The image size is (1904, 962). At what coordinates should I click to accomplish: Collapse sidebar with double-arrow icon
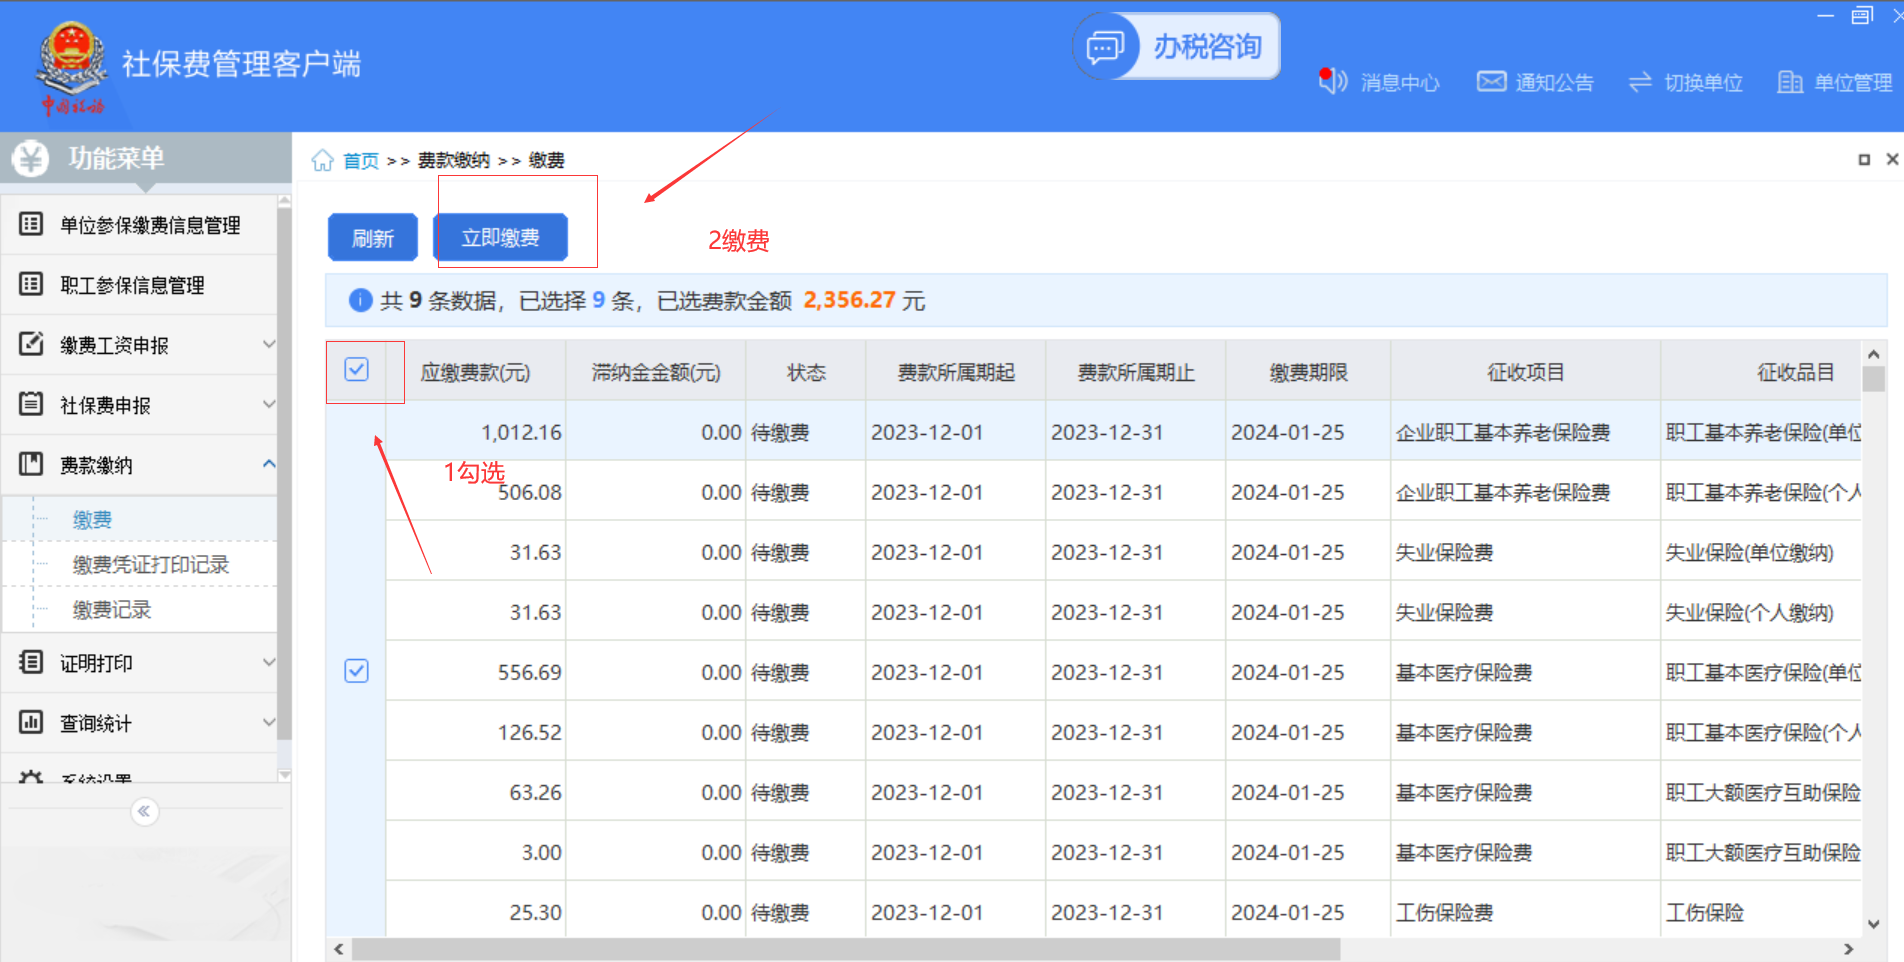click(x=144, y=811)
